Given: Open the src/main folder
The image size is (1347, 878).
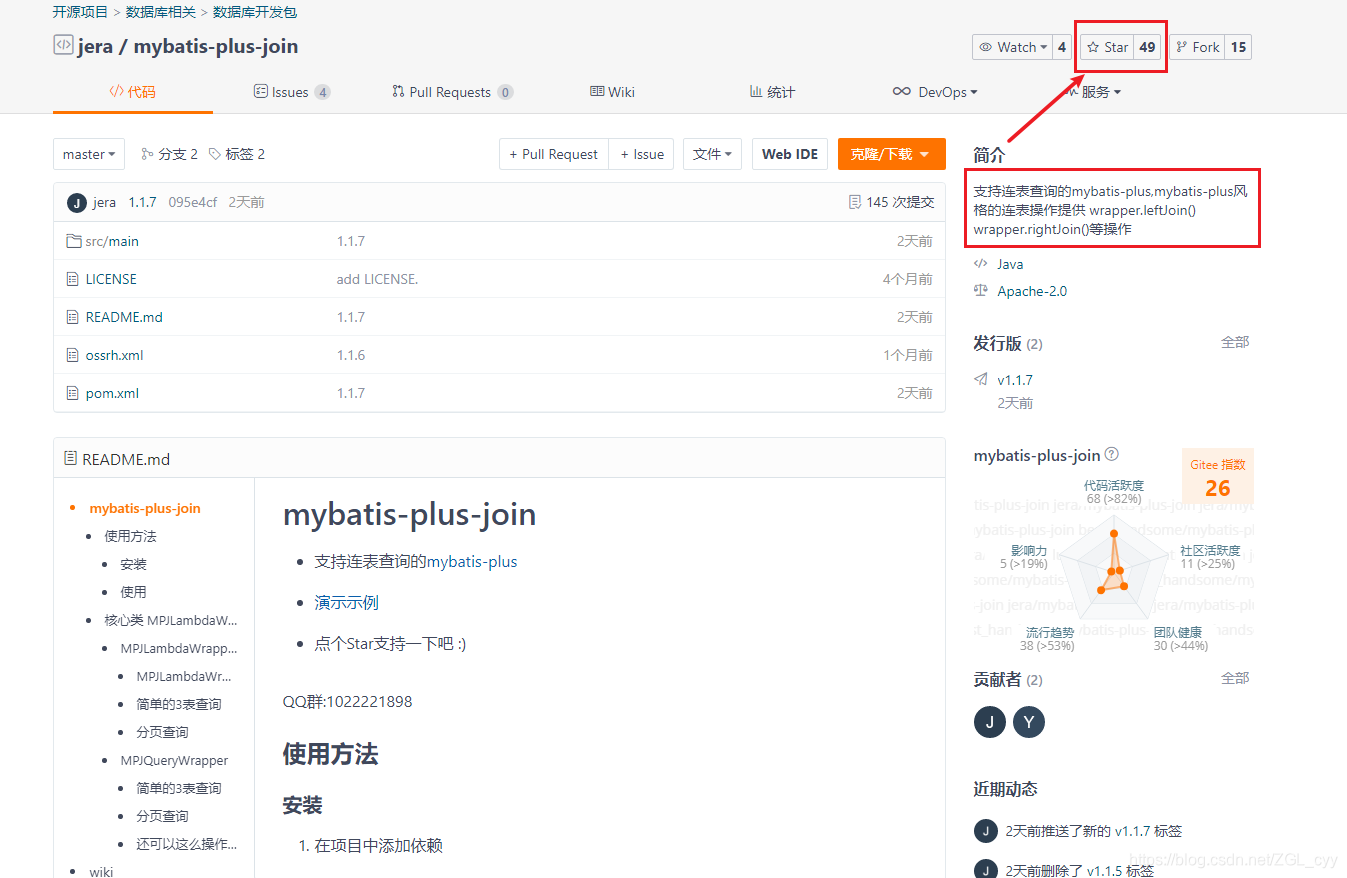Looking at the screenshot, I should (112, 241).
